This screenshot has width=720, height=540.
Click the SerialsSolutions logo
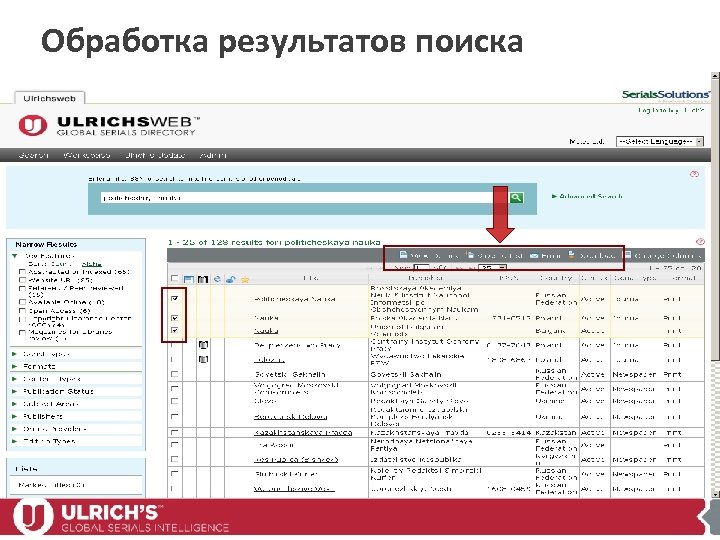(666, 95)
